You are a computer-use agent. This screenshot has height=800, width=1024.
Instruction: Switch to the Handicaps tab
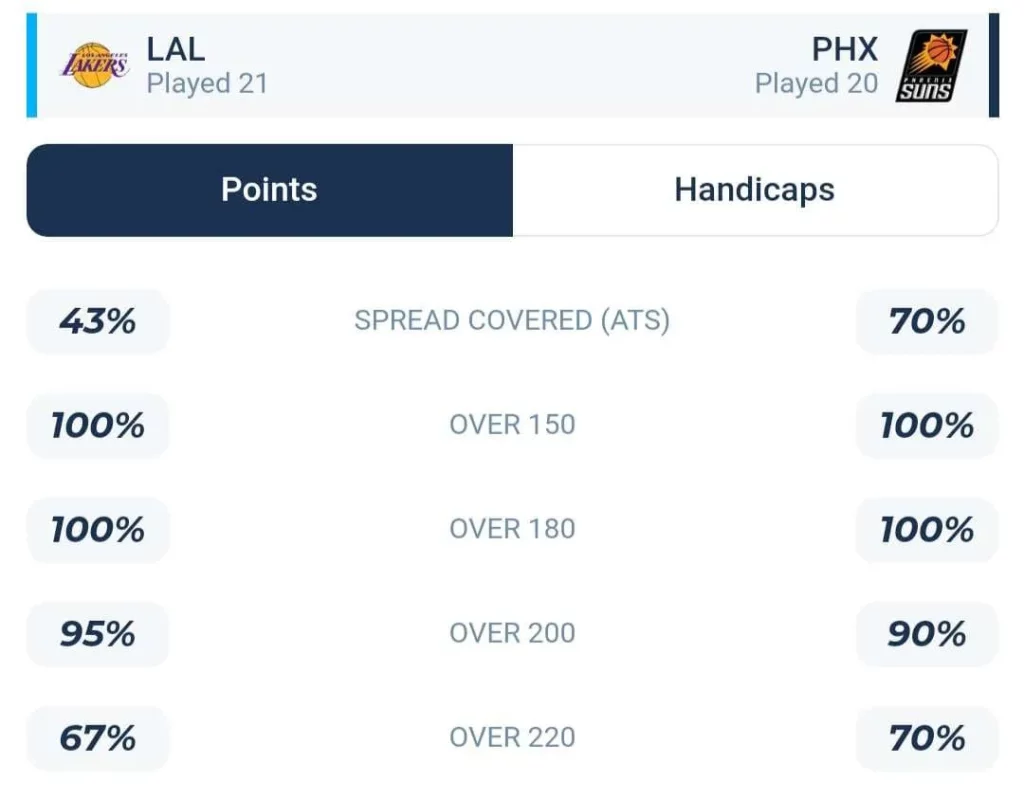coord(755,190)
